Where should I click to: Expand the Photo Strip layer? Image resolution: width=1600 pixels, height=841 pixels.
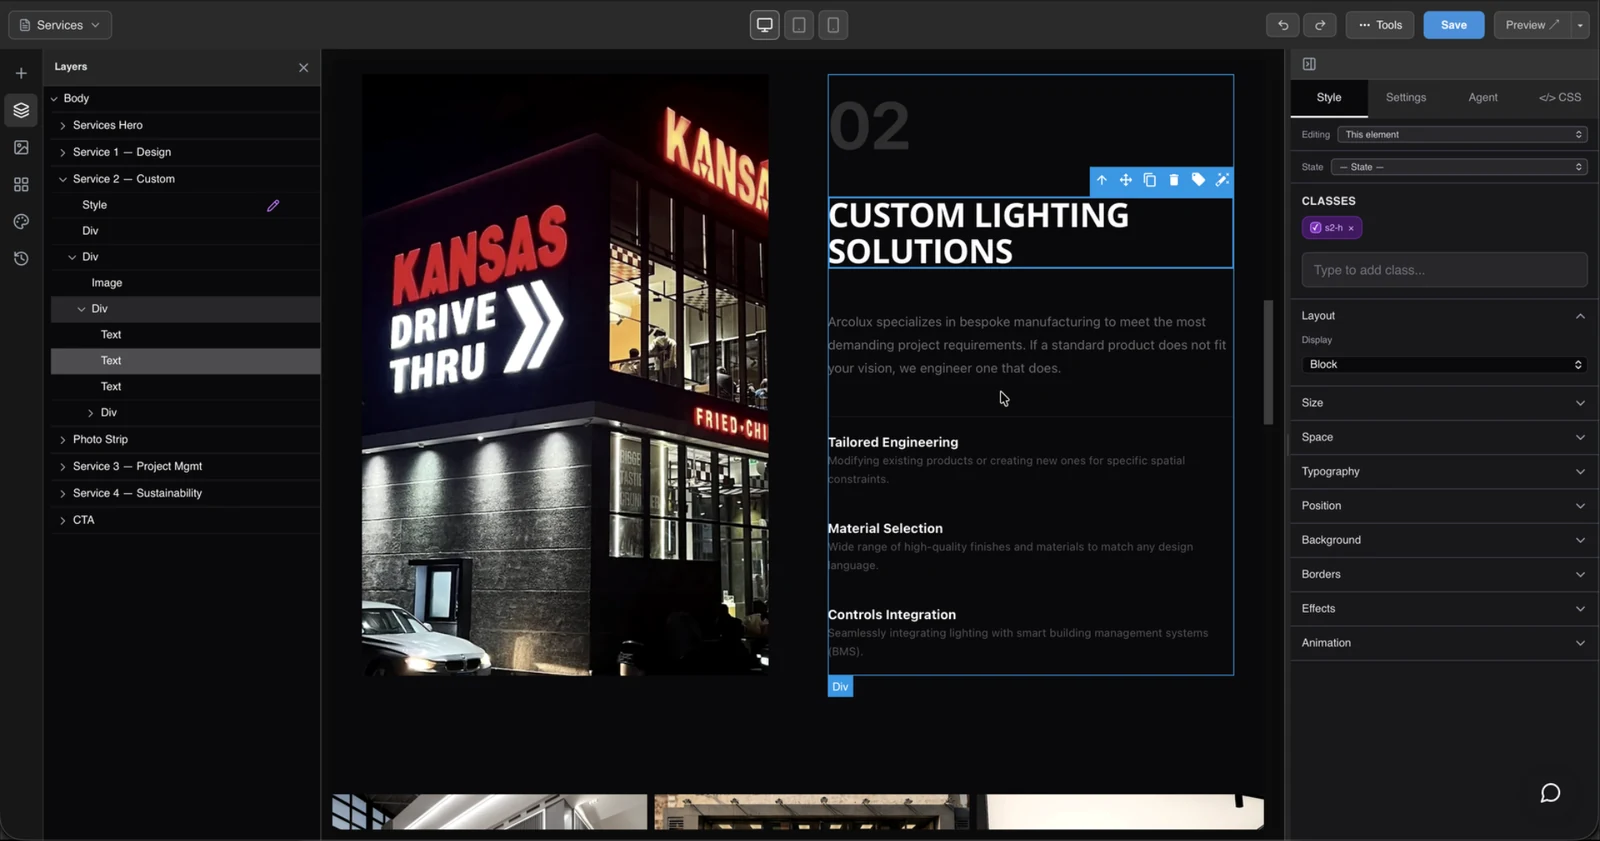coord(63,440)
